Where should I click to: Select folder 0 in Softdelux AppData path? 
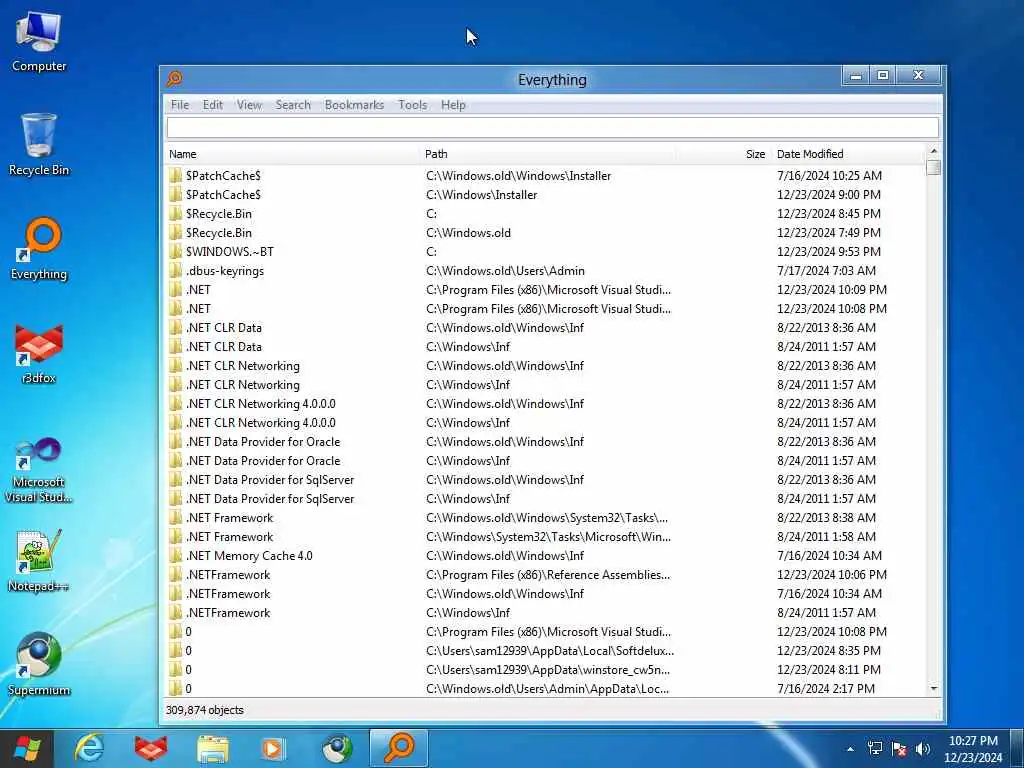(x=546, y=650)
